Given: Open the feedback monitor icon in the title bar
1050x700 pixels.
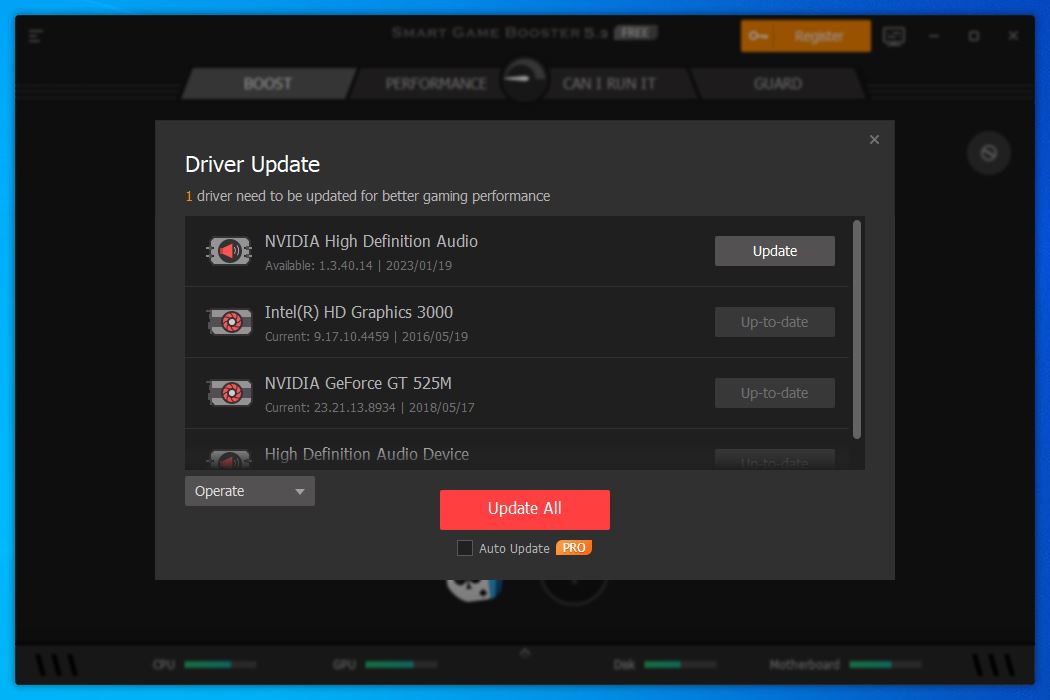Looking at the screenshot, I should pos(894,36).
